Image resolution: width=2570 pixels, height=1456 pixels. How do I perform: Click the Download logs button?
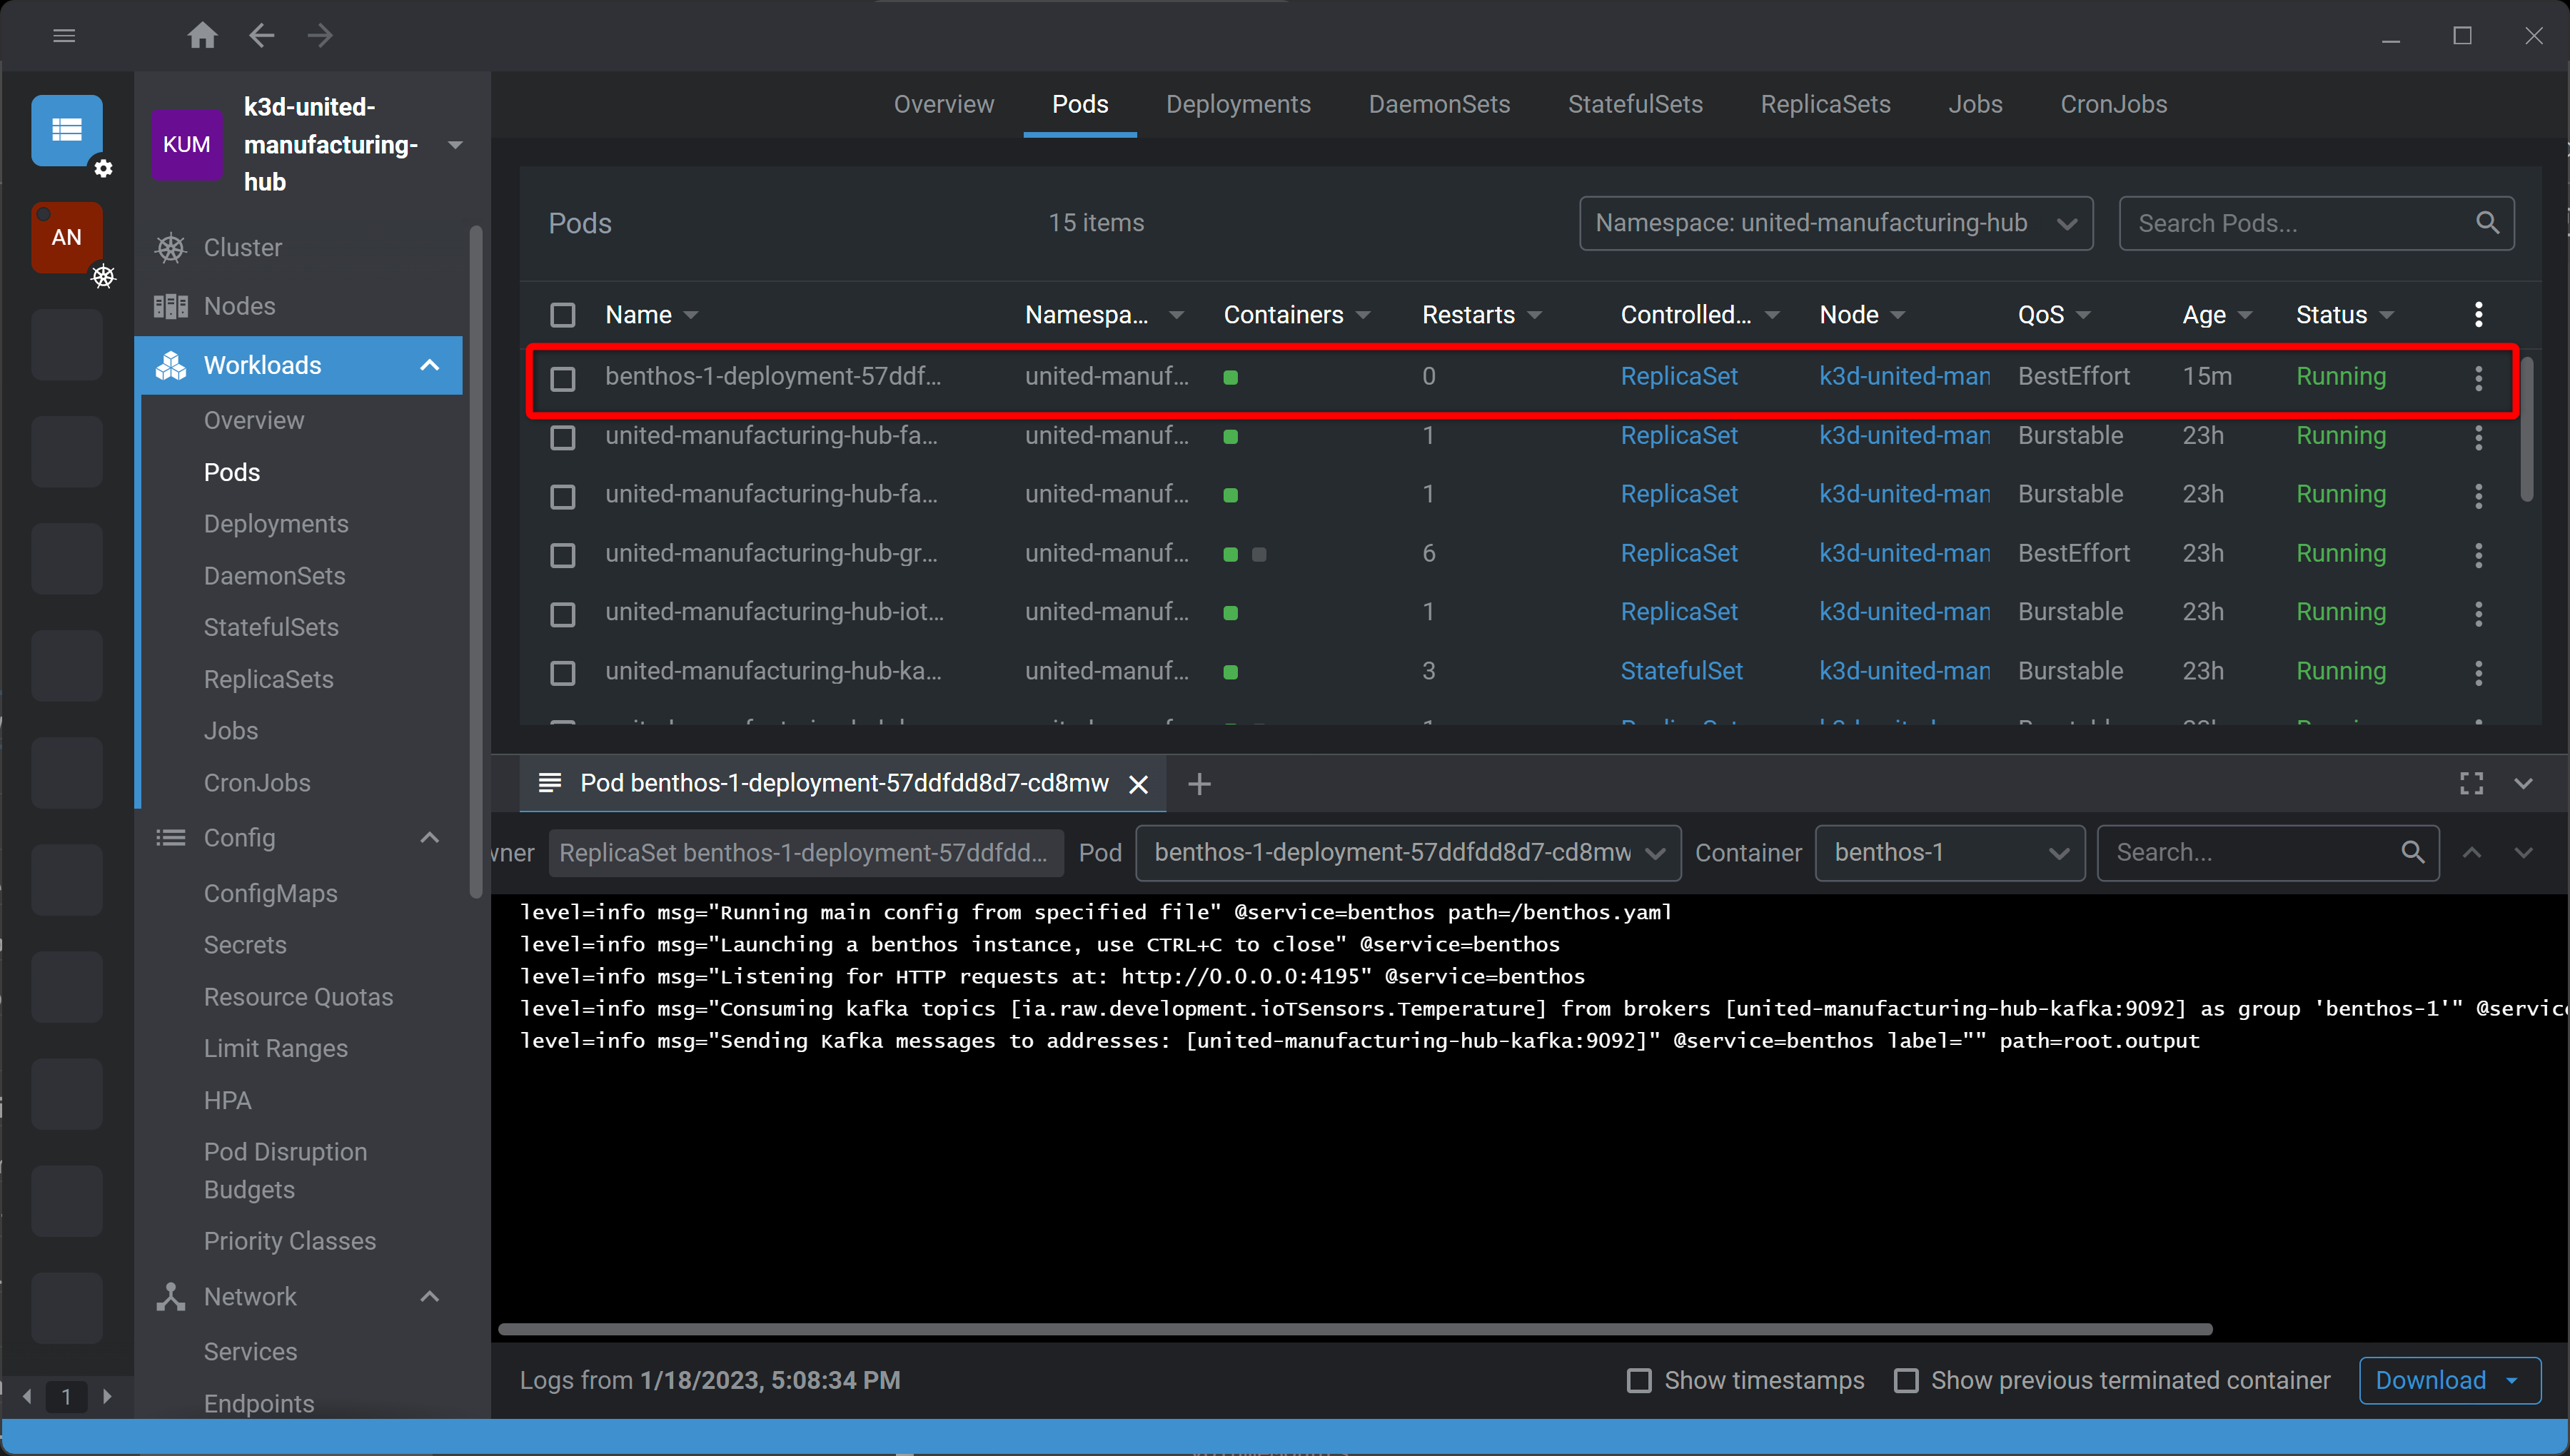coord(2430,1381)
